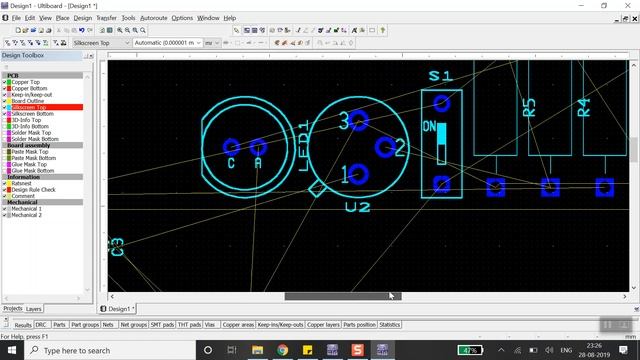Click the Select pointer tool icon
Screen dimensions: 640x360
click(x=236, y=30)
